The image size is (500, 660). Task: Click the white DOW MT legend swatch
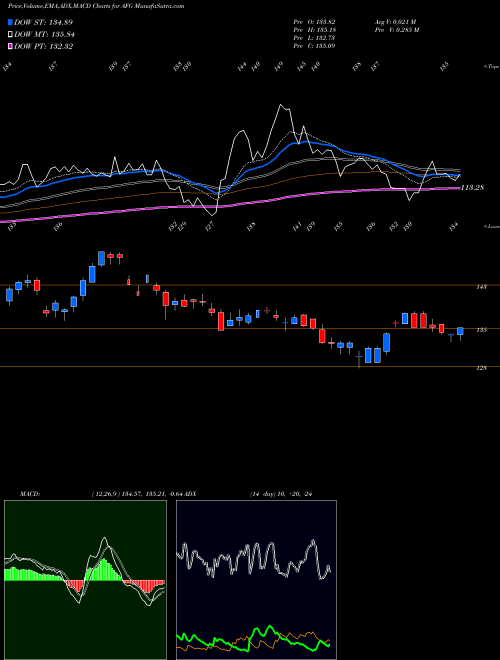[x=10, y=35]
